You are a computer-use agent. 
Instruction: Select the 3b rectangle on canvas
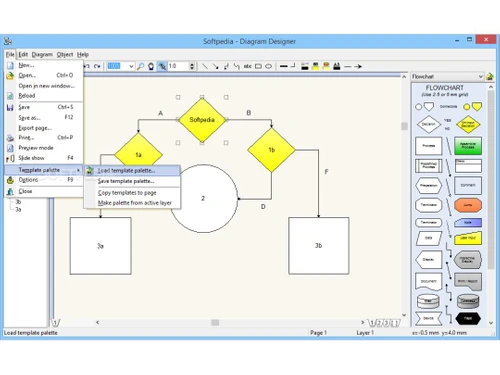(319, 246)
